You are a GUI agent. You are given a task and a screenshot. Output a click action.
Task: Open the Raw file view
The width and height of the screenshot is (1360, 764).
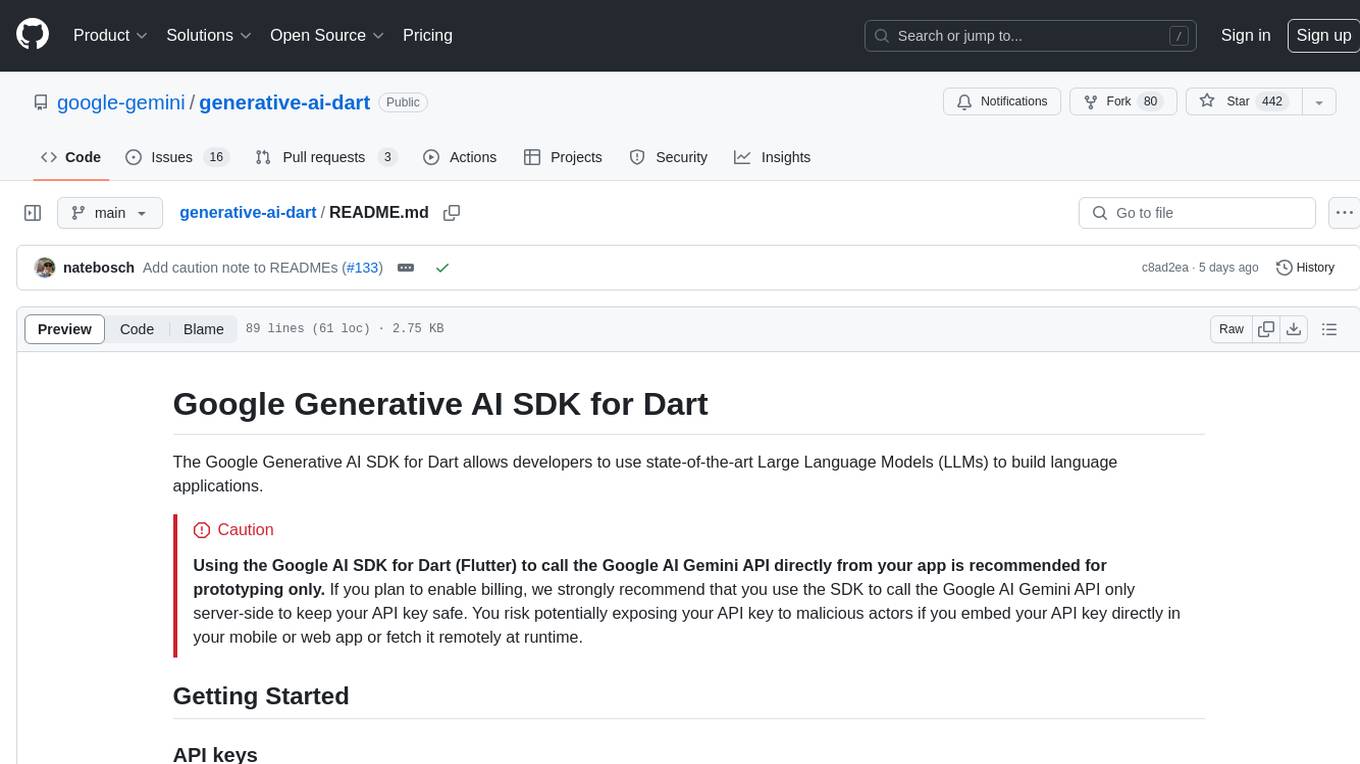click(1231, 329)
